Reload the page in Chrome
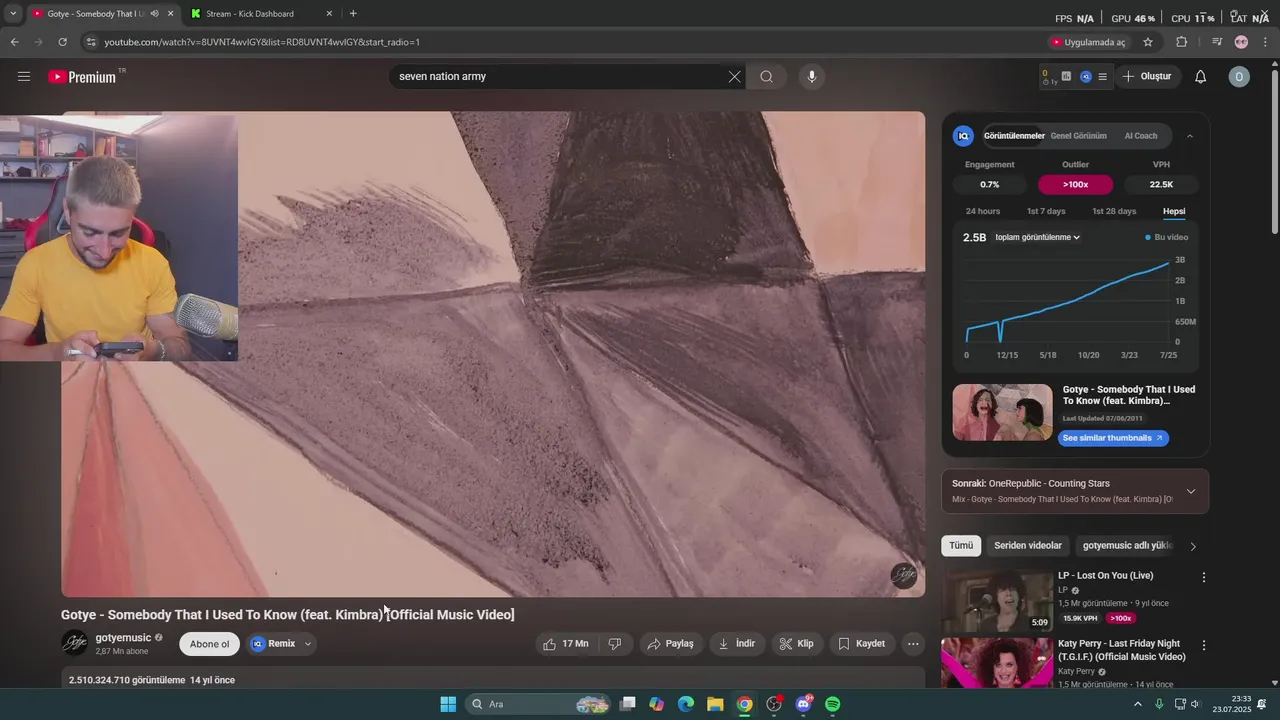The image size is (1280, 720). pos(62,42)
